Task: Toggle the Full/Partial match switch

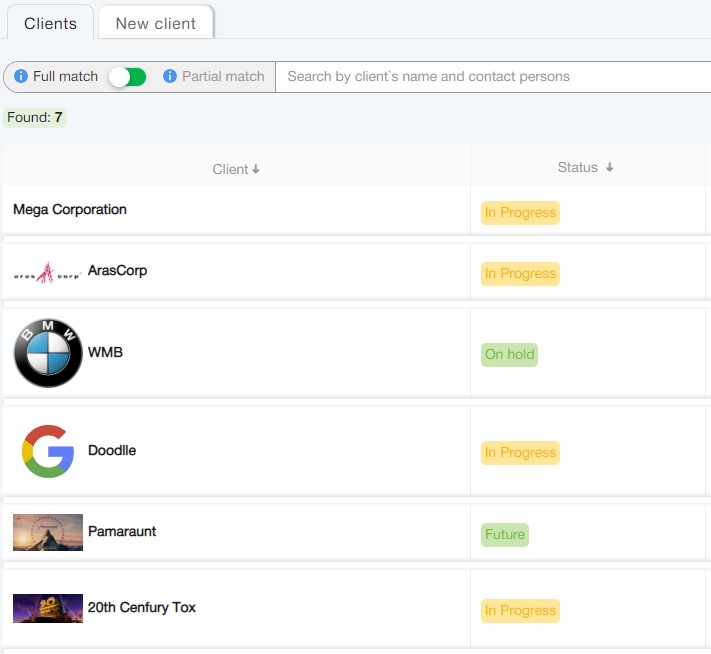Action: (127, 77)
